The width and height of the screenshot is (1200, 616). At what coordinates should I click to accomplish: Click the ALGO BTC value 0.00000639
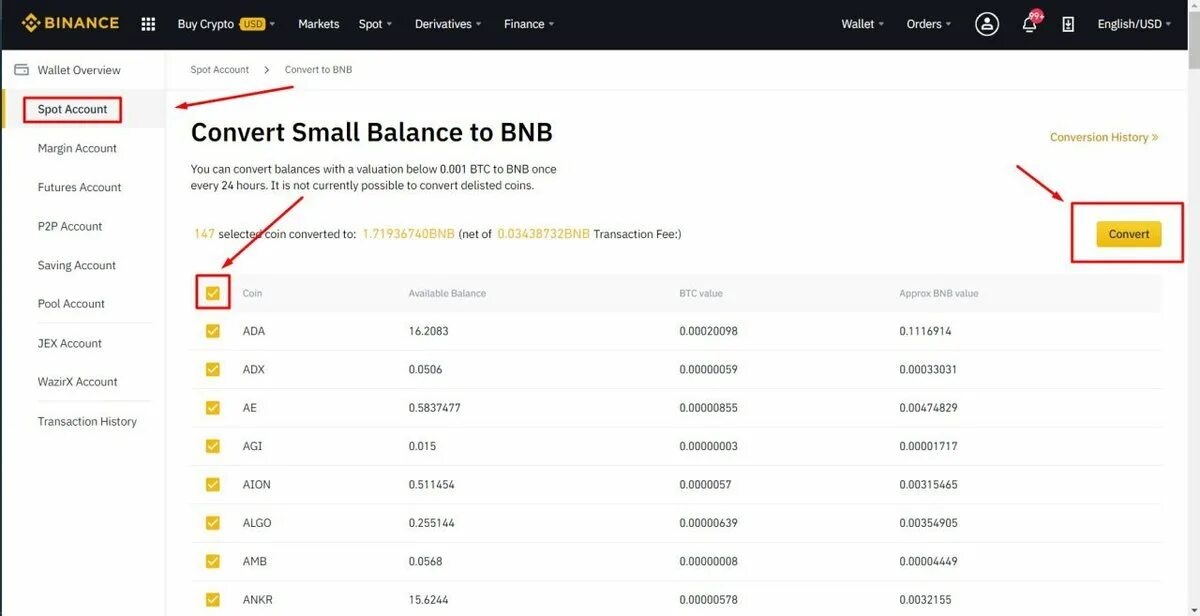(708, 523)
